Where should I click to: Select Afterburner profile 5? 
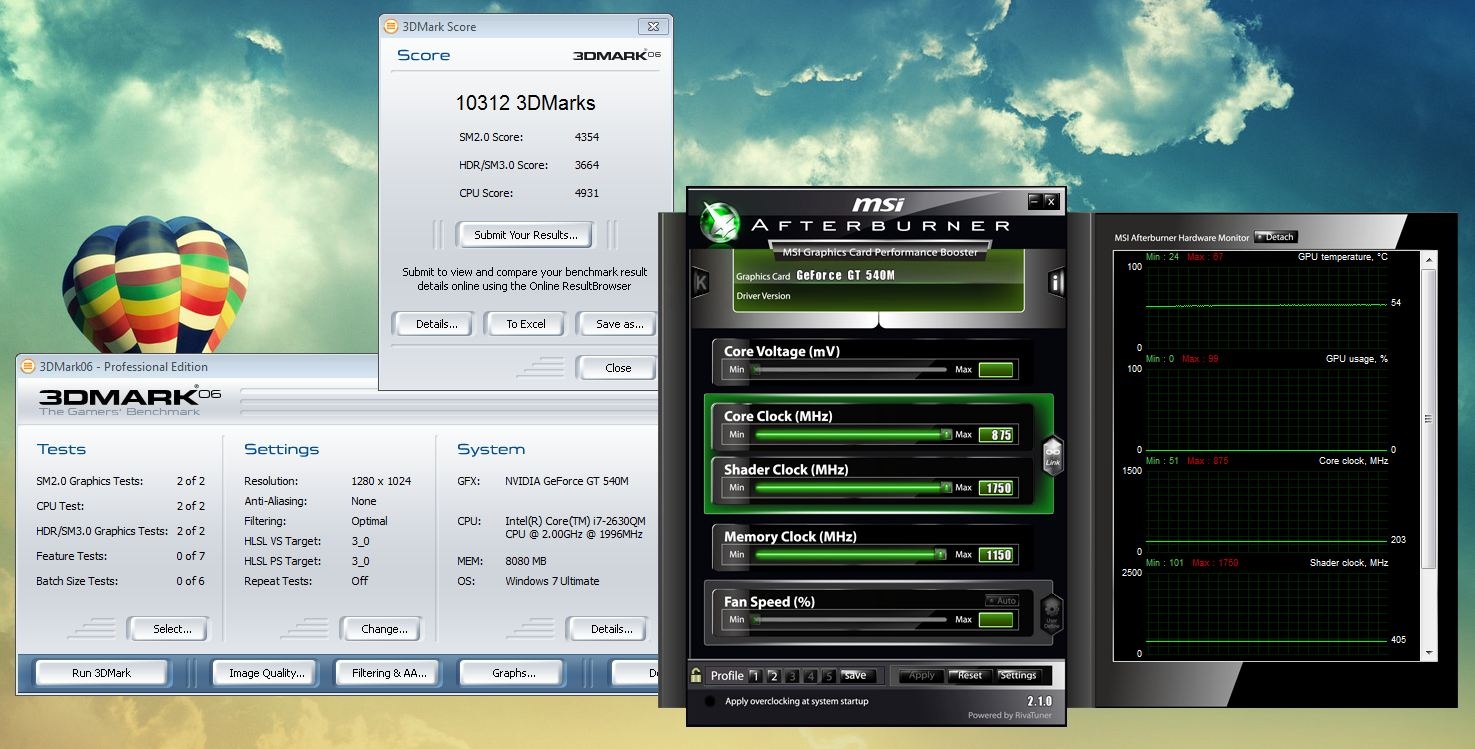(x=827, y=676)
